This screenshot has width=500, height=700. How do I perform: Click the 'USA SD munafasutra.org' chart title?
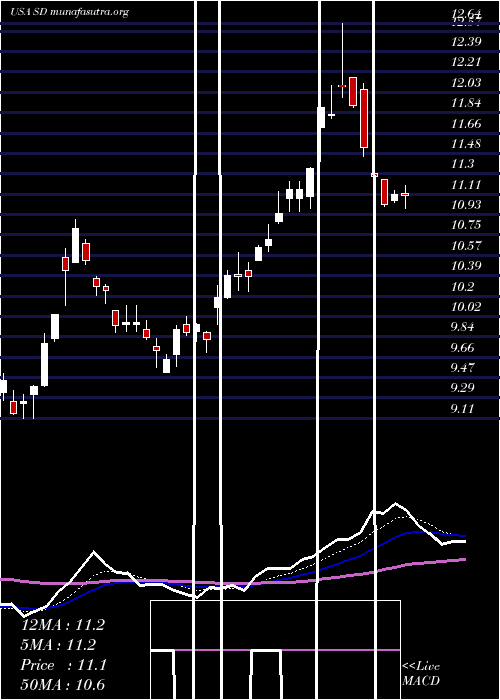click(x=69, y=12)
